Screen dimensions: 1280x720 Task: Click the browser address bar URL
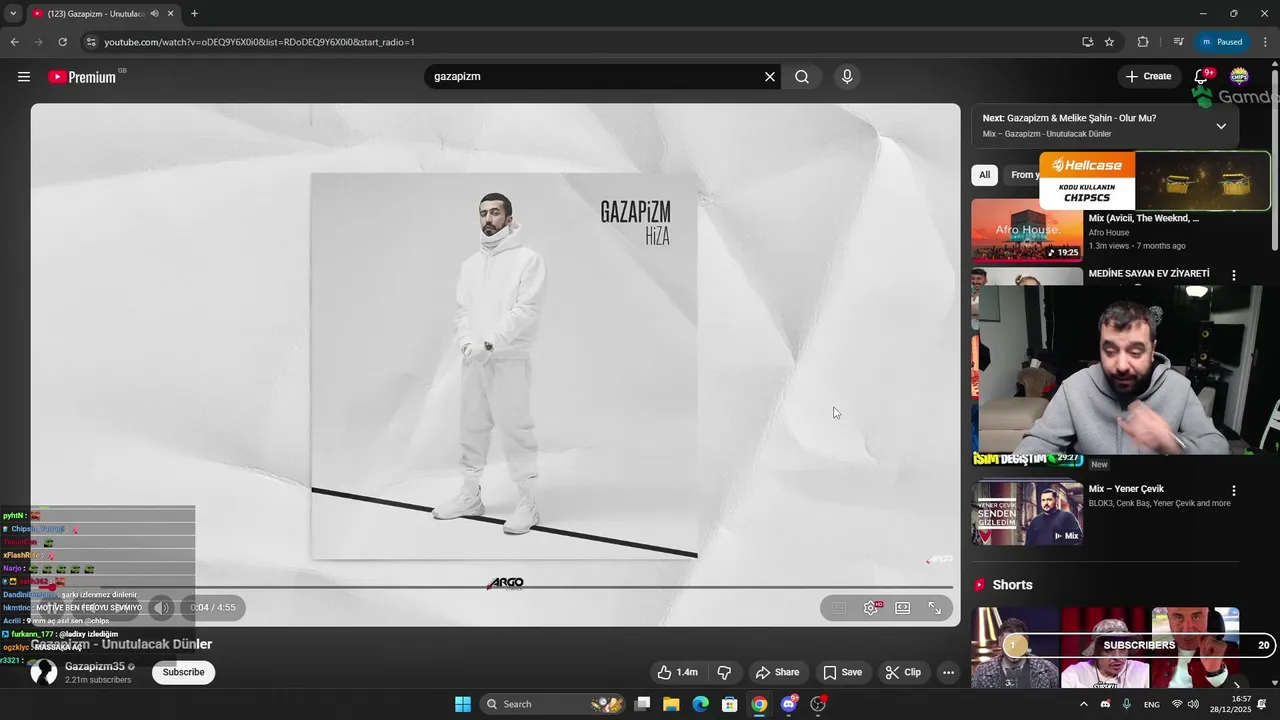(x=260, y=42)
